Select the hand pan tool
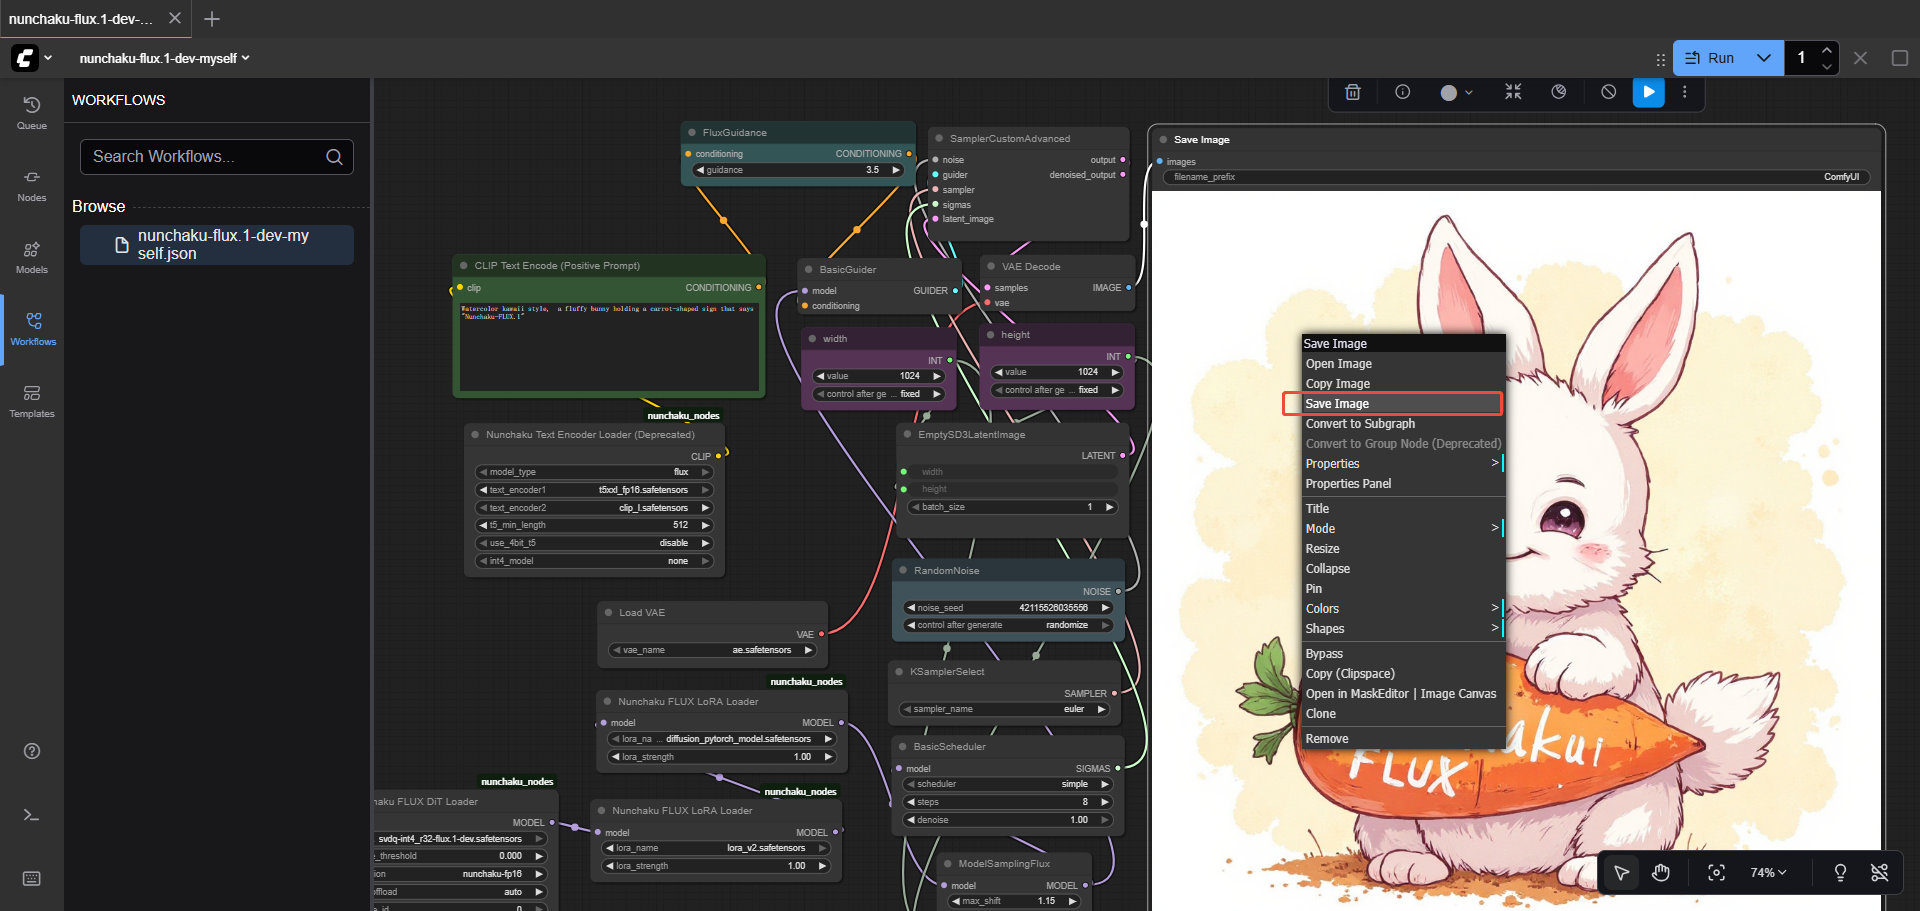The image size is (1920, 911). pyautogui.click(x=1661, y=873)
